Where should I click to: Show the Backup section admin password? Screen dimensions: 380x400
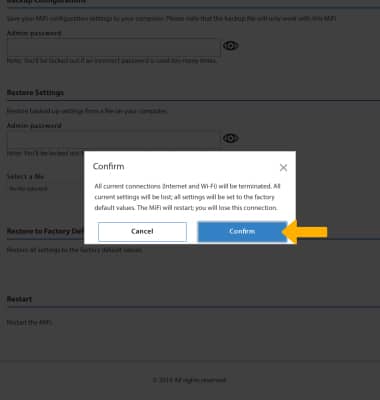pos(230,46)
